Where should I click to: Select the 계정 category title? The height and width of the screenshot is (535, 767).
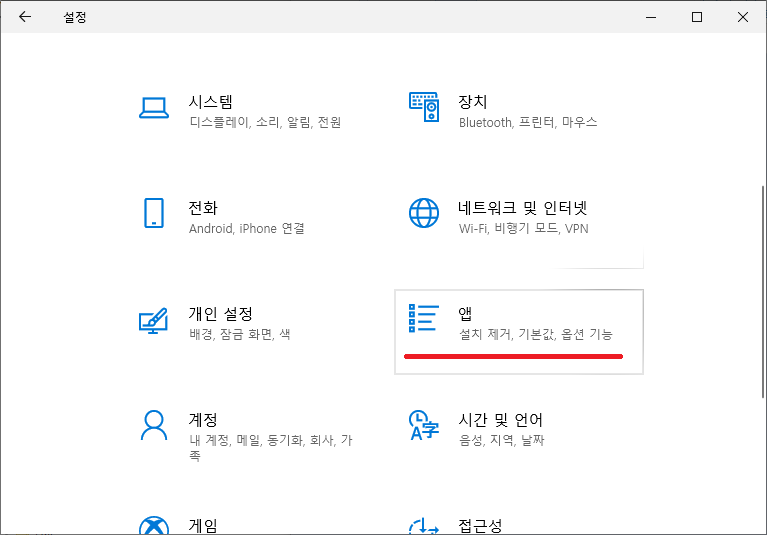203,420
